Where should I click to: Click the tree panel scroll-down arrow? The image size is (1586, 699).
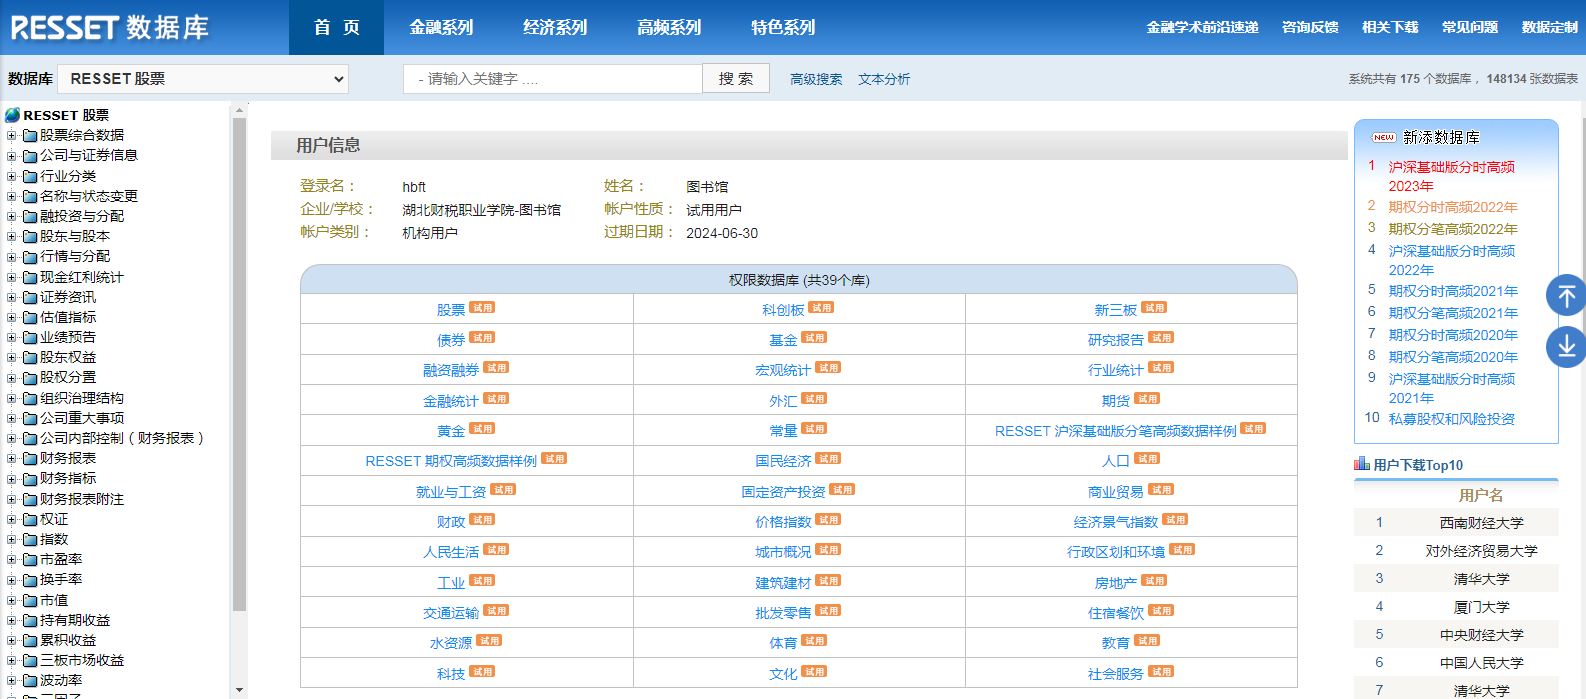coord(239,690)
